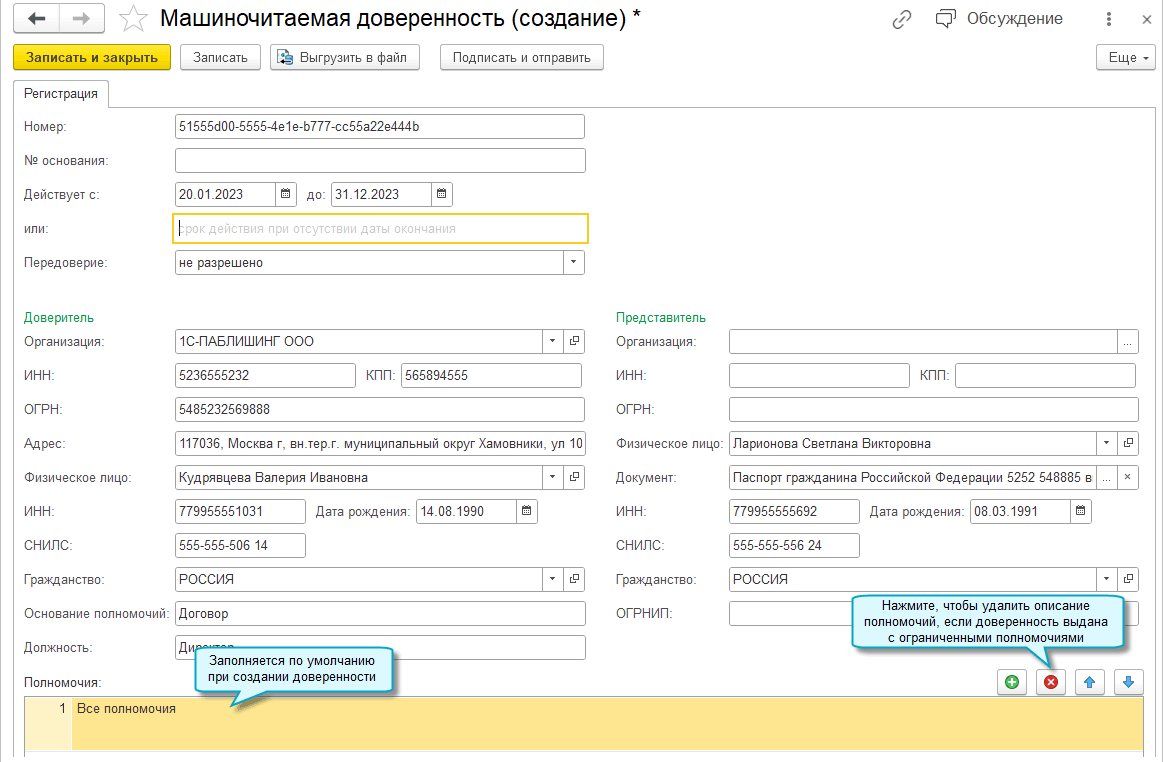Viewport: 1163px width, 762px height.
Task: Add a new полномочие with the green plus
Action: point(1011,682)
